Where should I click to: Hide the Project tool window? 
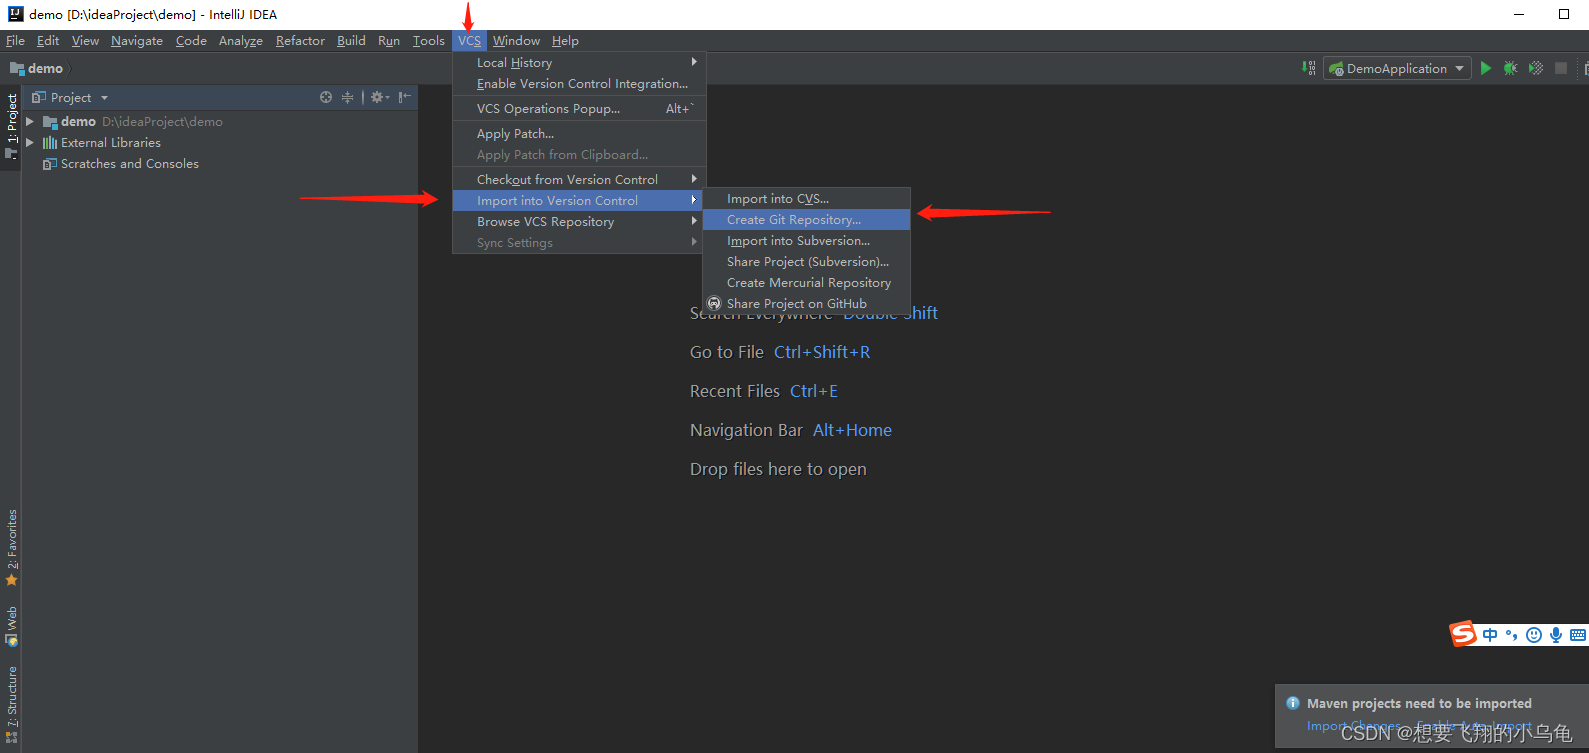(x=404, y=97)
